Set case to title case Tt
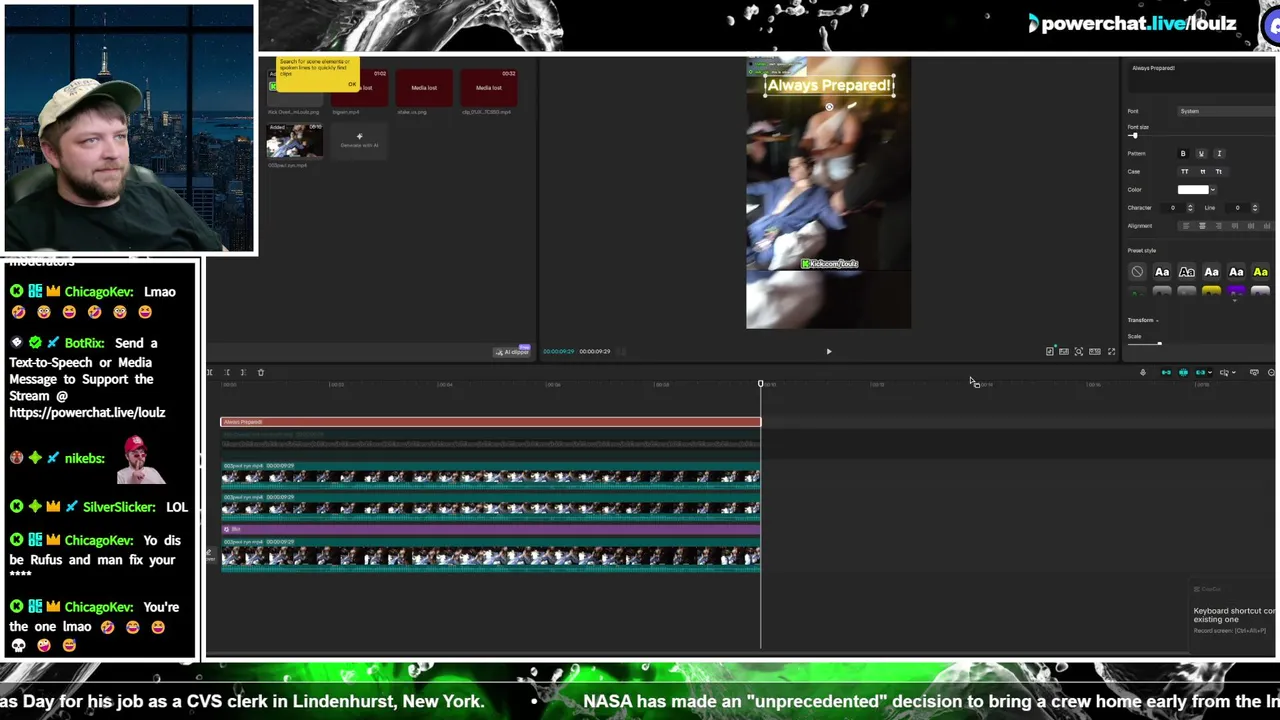 point(1218,172)
